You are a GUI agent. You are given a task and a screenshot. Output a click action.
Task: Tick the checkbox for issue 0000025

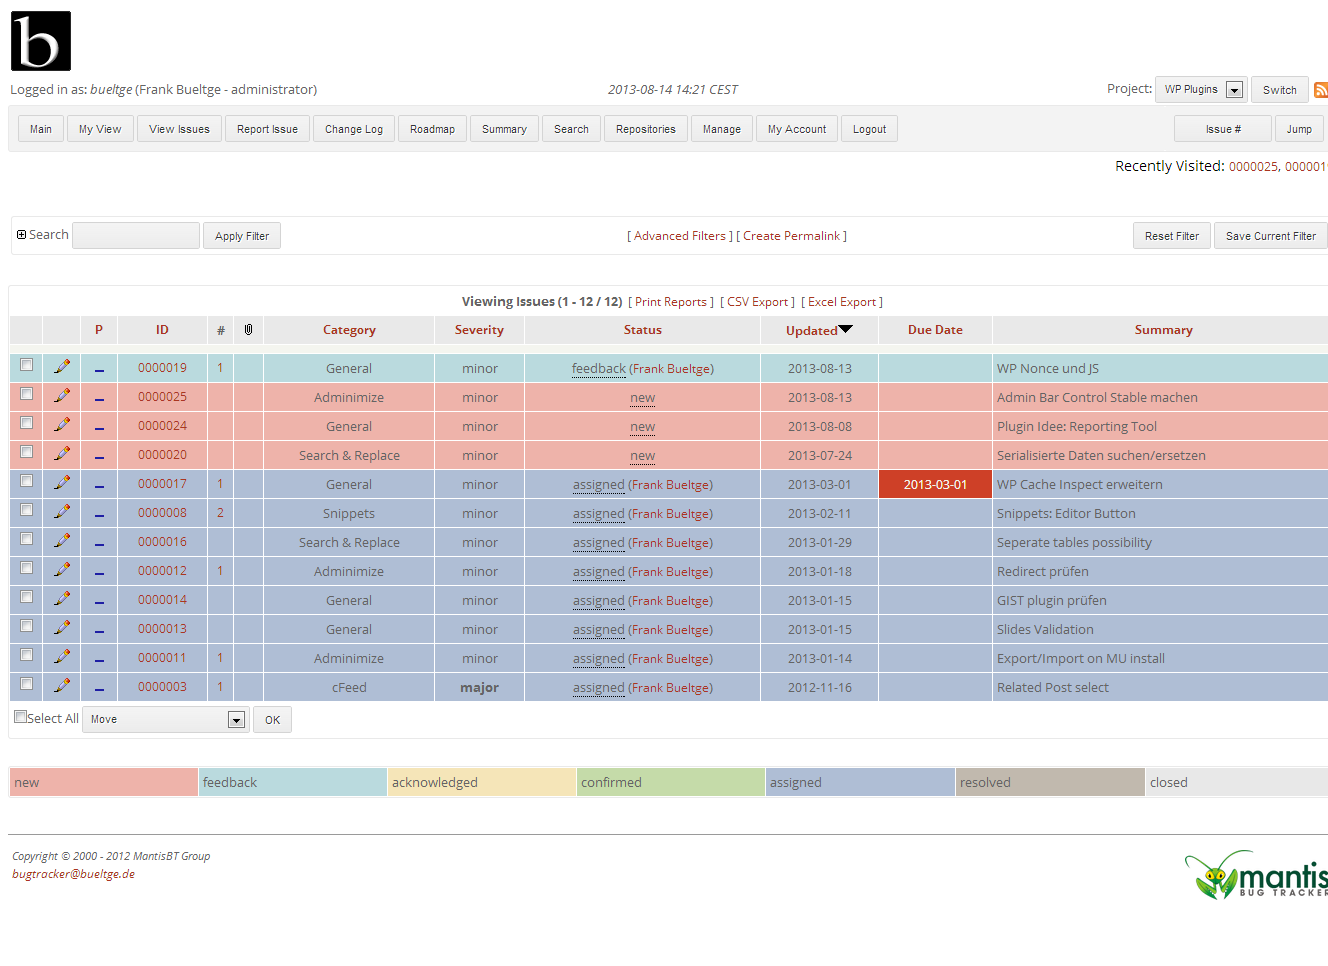click(27, 394)
